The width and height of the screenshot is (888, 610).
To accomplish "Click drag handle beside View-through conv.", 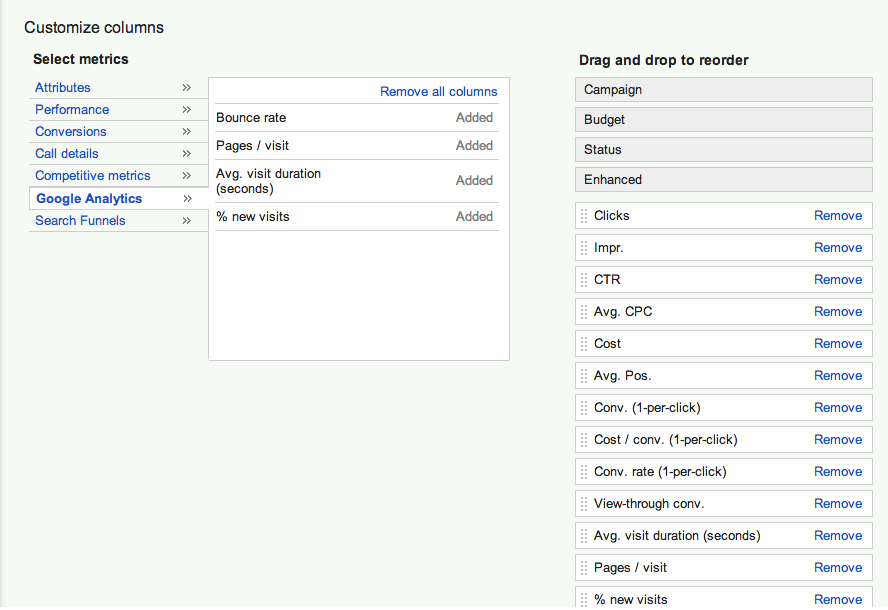I will click(585, 504).
